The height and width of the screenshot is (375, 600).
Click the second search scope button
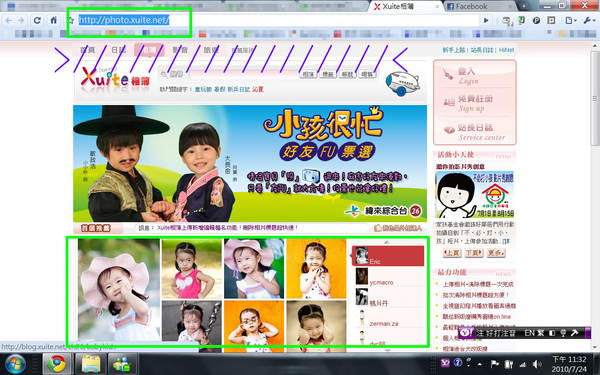pos(328,74)
